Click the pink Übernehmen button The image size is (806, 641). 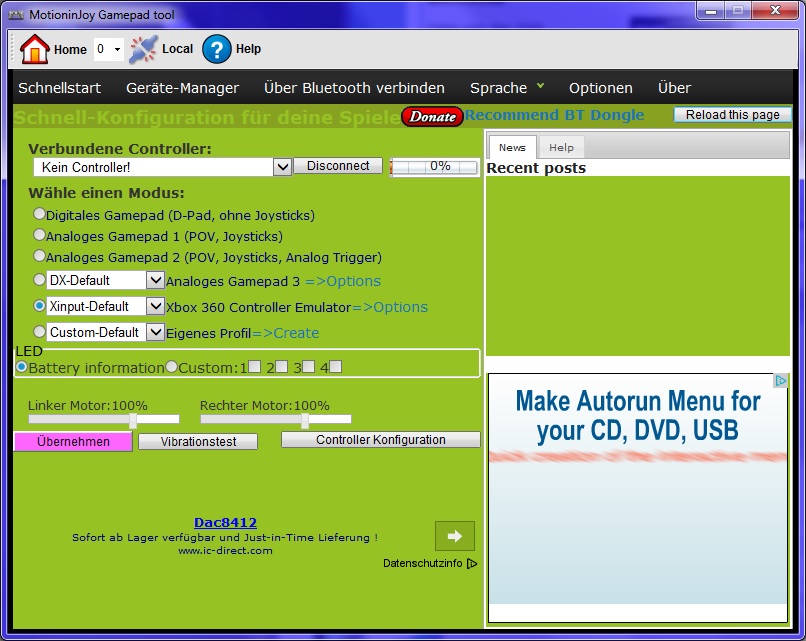coord(73,442)
